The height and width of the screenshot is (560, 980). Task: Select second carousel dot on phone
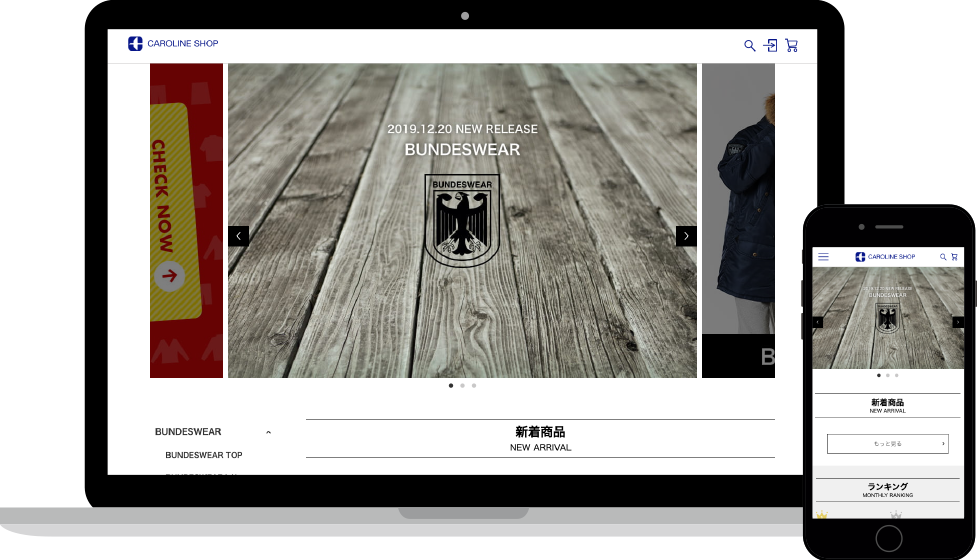(888, 376)
